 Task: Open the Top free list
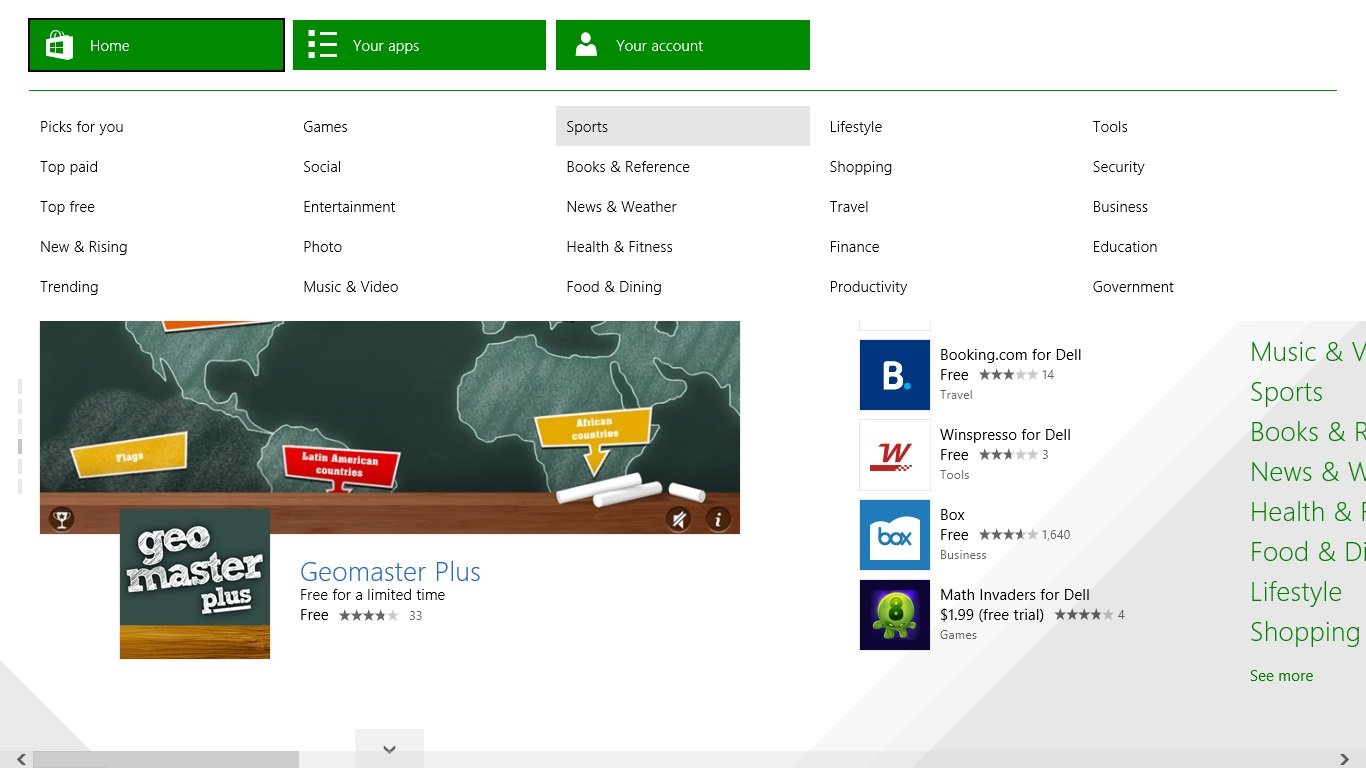point(68,207)
